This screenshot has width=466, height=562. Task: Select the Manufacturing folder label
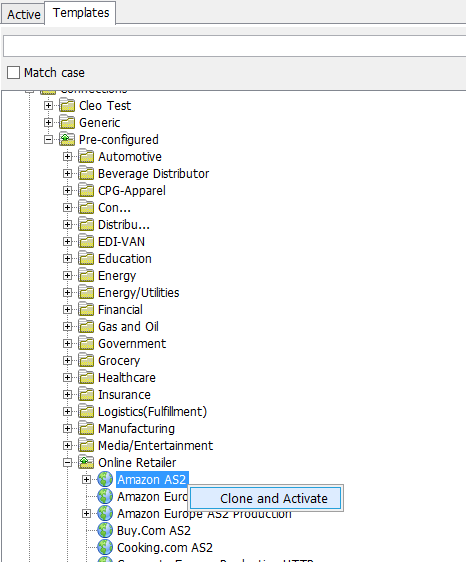point(137,429)
